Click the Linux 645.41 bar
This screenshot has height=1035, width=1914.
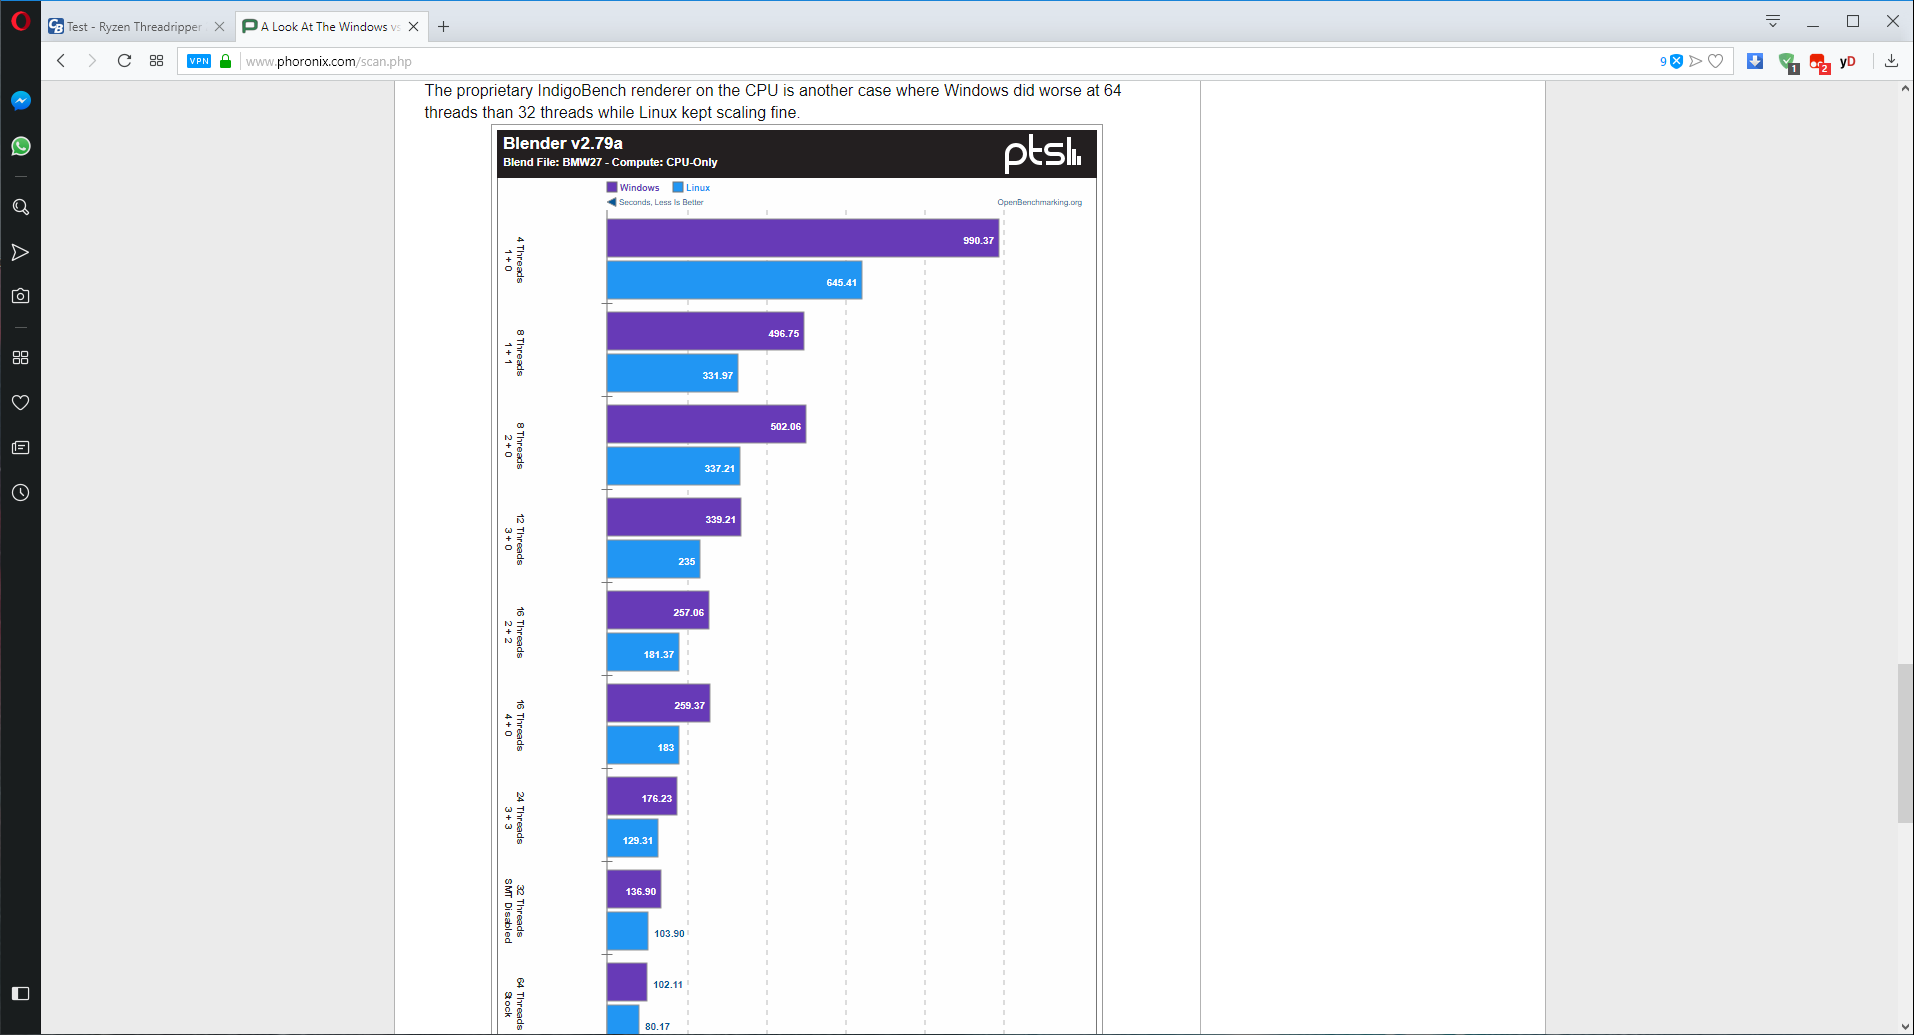pos(734,281)
